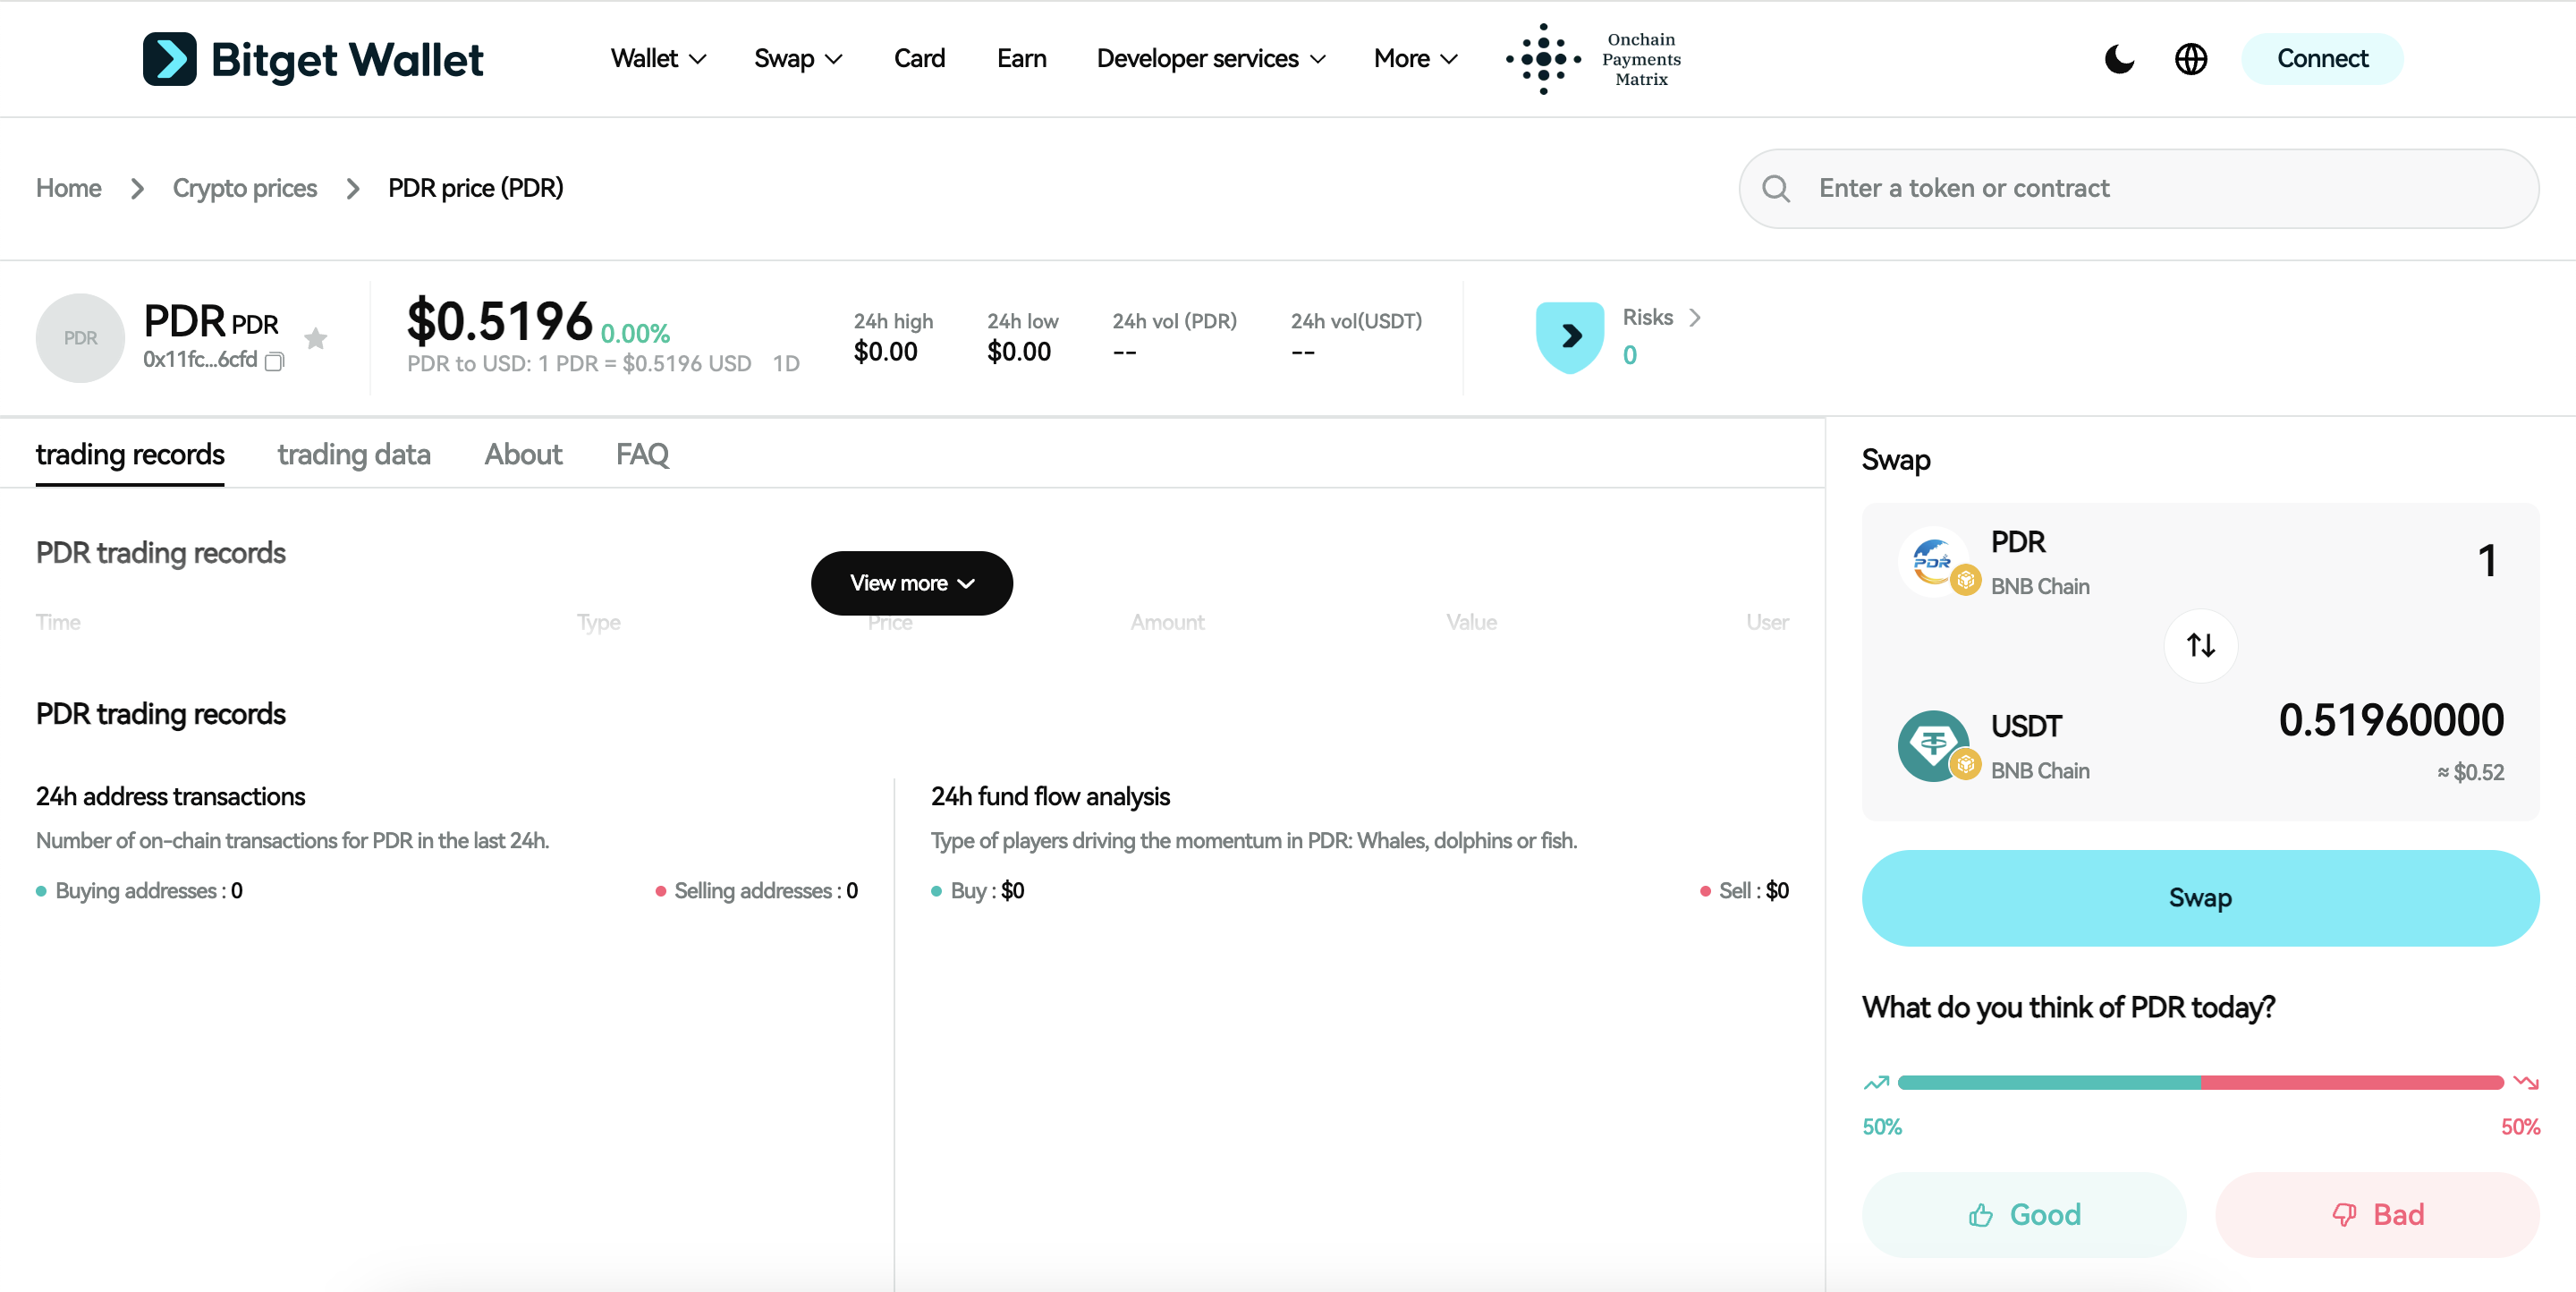2576x1292 pixels.
Task: Expand the Wallet dropdown menu
Action: (x=657, y=59)
